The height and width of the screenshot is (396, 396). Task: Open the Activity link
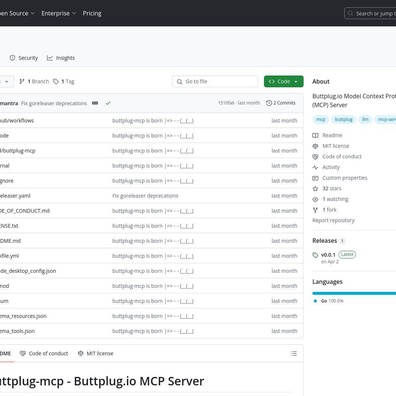331,167
